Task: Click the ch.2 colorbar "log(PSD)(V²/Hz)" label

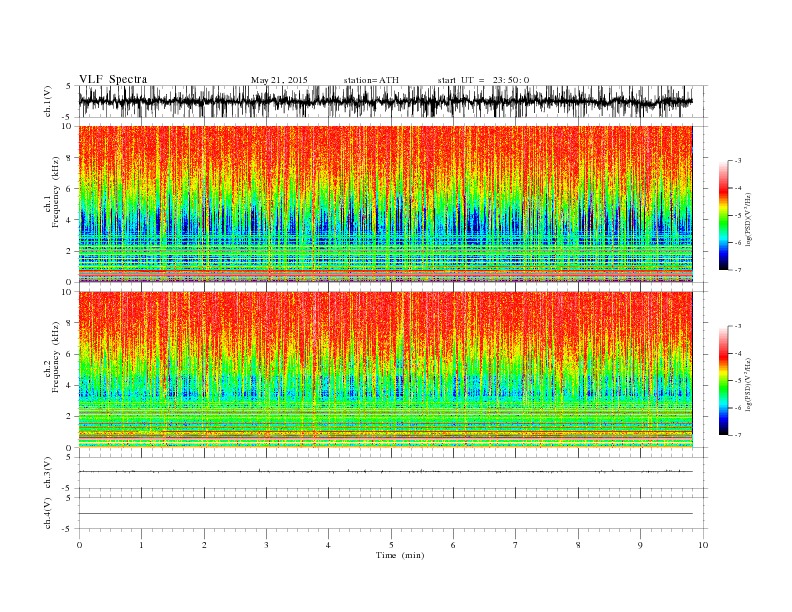Action: tap(748, 384)
